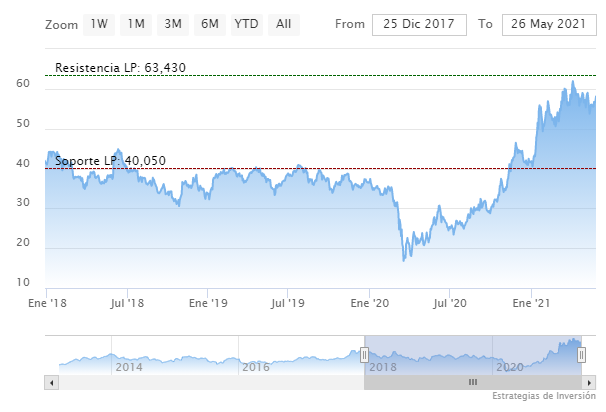Click right navigator range handle
The height and width of the screenshot is (412, 606).
coord(582,355)
